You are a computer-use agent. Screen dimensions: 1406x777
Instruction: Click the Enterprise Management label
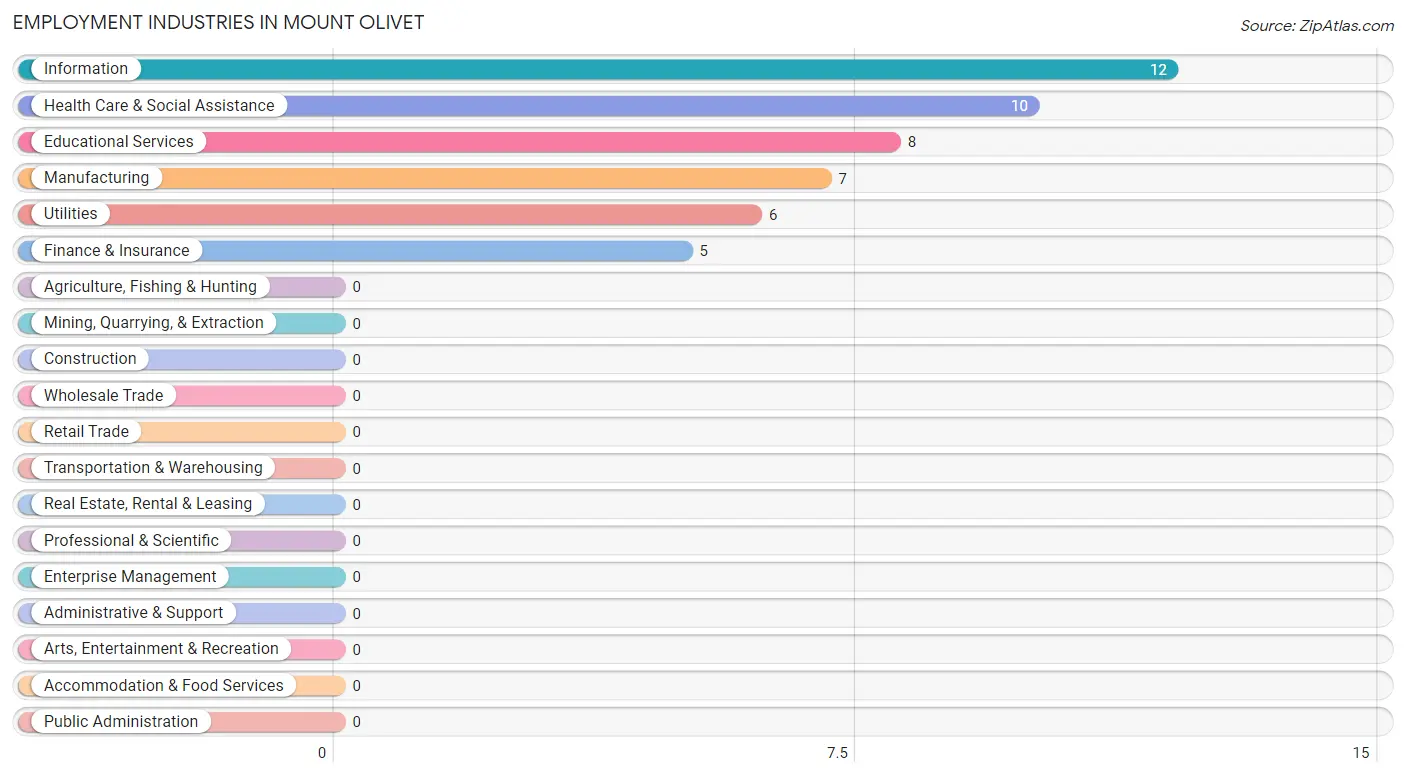[x=130, y=577]
